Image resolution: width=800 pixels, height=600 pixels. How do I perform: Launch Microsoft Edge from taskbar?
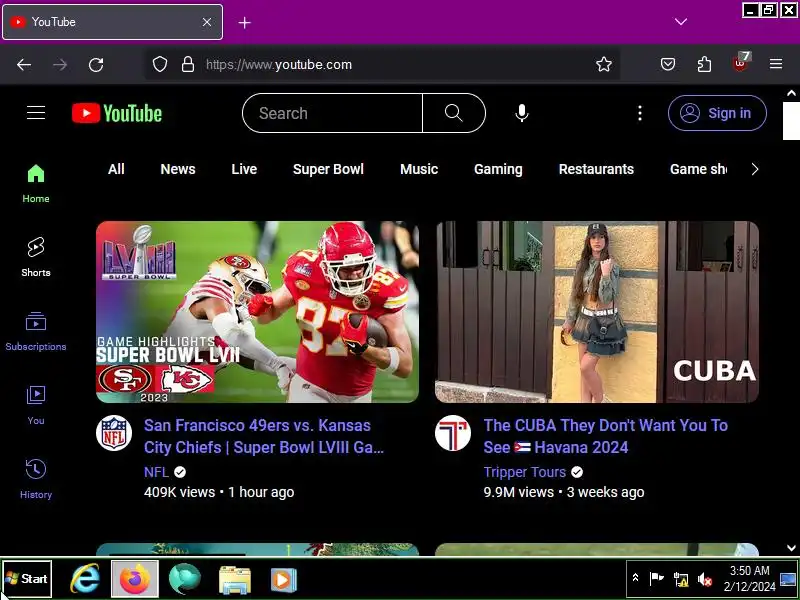[x=185, y=579]
